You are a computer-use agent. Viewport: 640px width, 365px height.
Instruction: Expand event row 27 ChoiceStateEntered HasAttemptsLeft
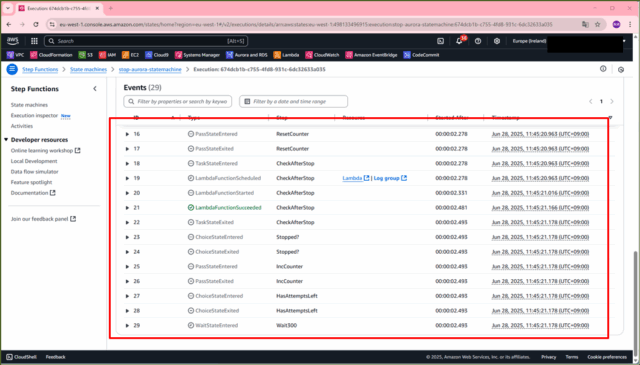[x=127, y=296]
